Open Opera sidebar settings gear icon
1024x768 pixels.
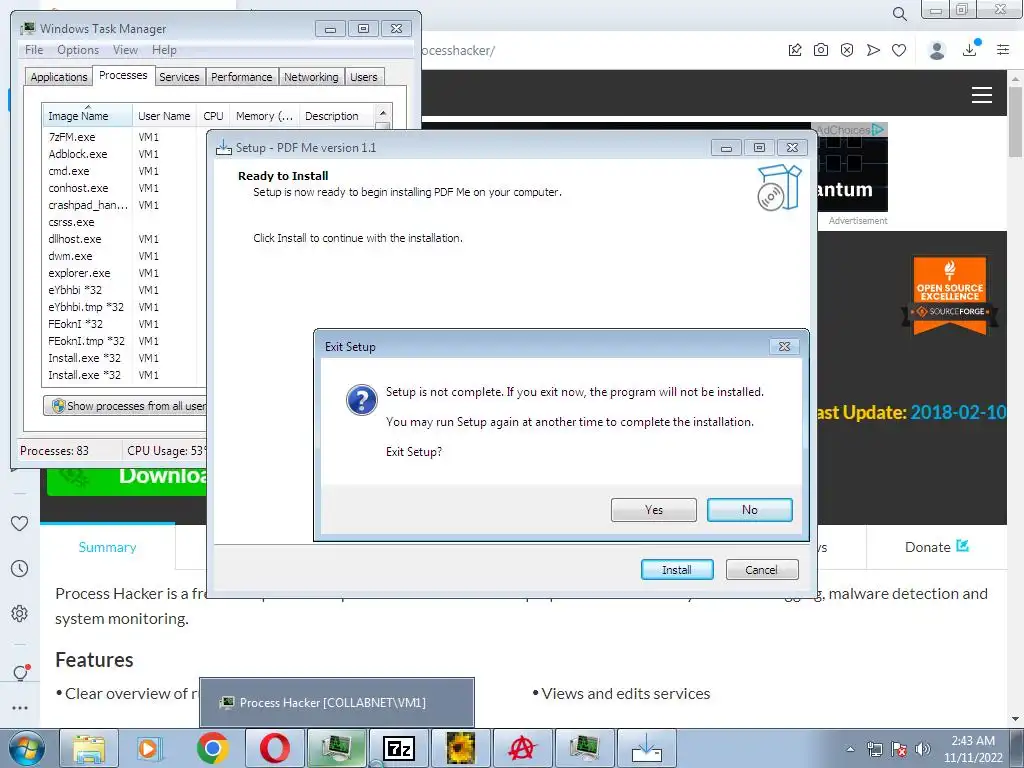[x=20, y=614]
